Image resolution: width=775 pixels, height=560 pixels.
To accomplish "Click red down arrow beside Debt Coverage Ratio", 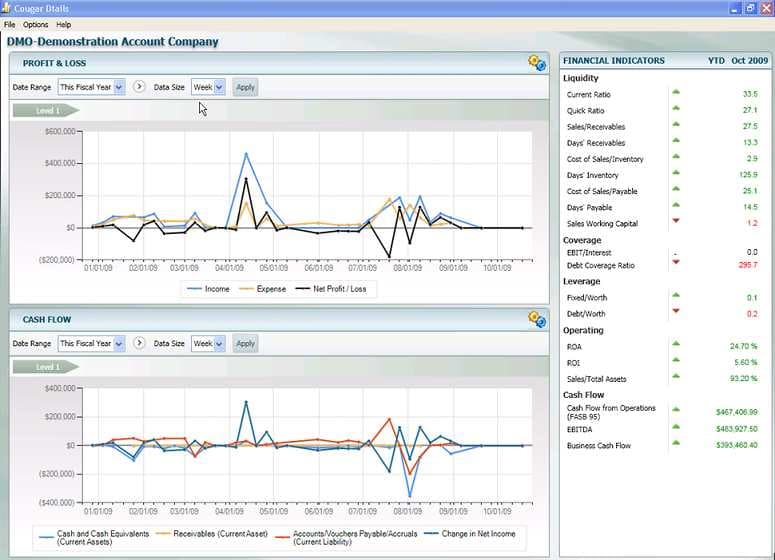I will [x=676, y=263].
